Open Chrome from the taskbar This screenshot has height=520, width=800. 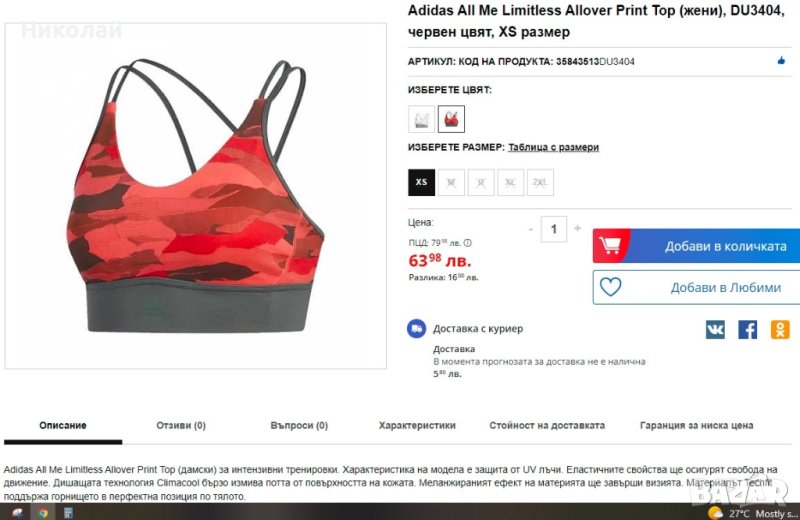[x=43, y=513]
